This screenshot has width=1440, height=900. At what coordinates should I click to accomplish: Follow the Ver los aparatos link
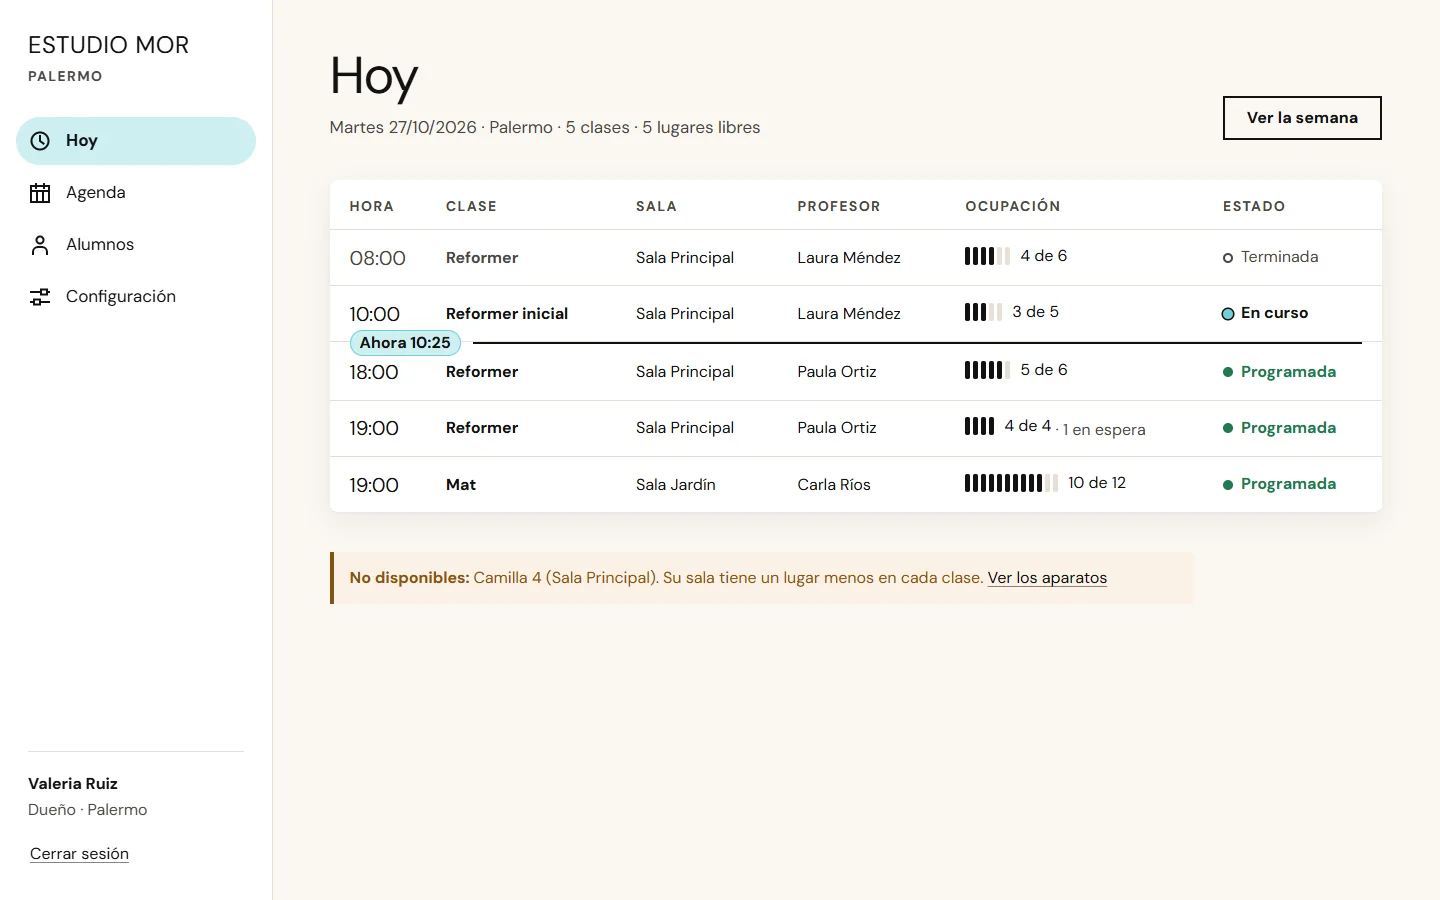click(1047, 578)
